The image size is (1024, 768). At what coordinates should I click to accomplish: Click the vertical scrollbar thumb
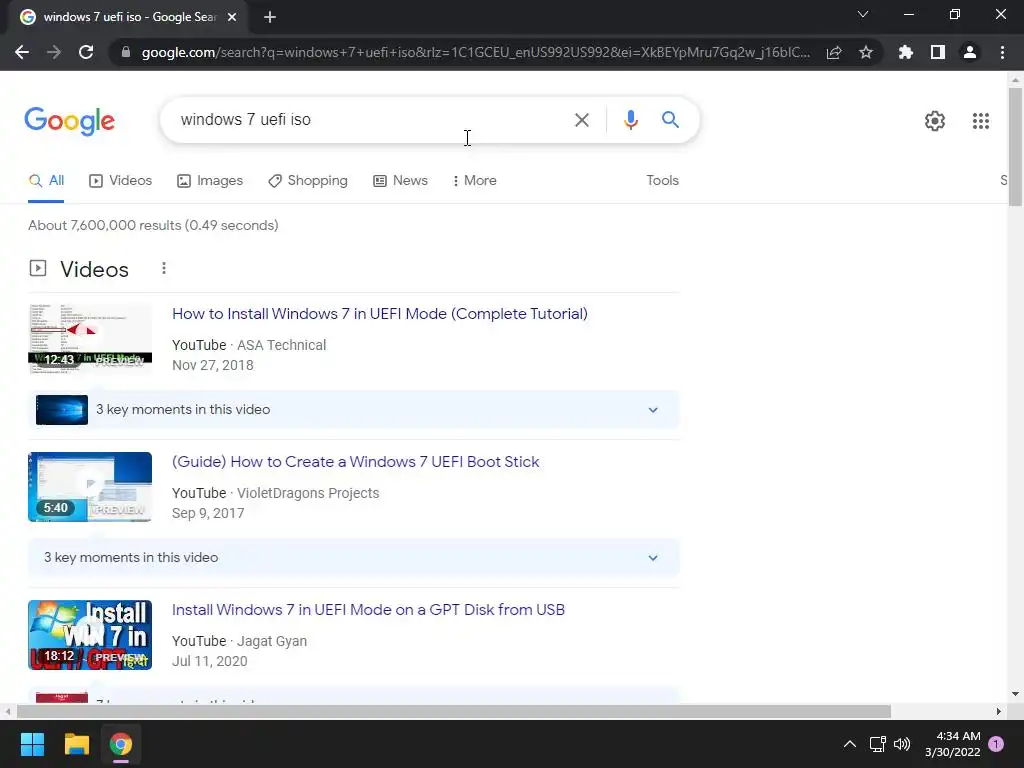(x=1015, y=146)
